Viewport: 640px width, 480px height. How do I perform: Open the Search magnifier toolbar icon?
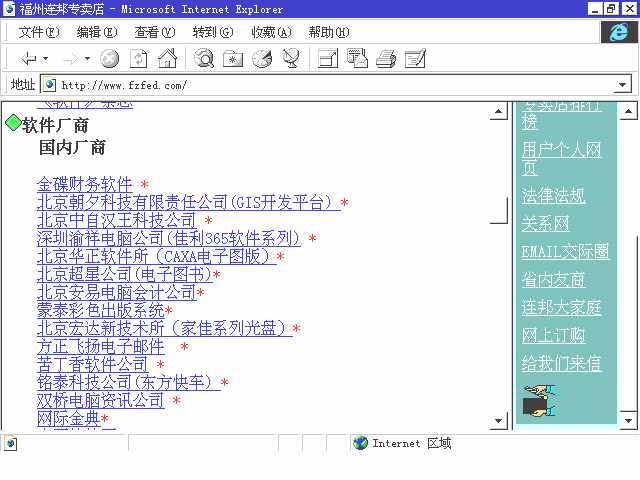pos(204,59)
